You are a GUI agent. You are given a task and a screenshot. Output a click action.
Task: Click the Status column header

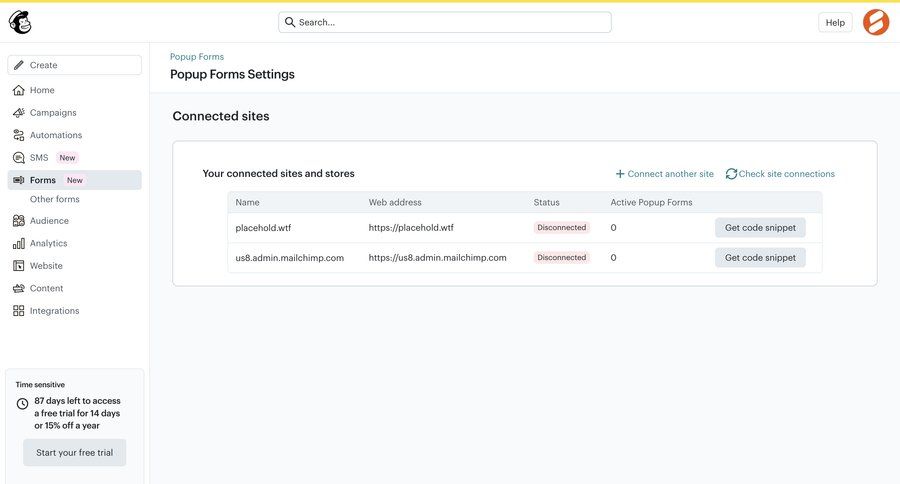click(546, 202)
